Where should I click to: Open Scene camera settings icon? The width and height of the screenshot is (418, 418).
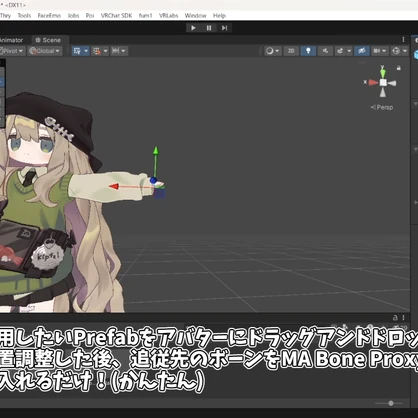(x=377, y=51)
